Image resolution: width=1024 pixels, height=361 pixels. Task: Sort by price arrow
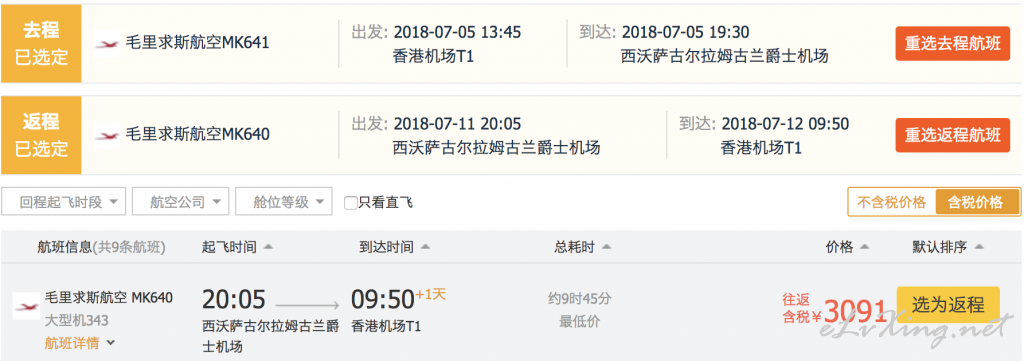(865, 247)
